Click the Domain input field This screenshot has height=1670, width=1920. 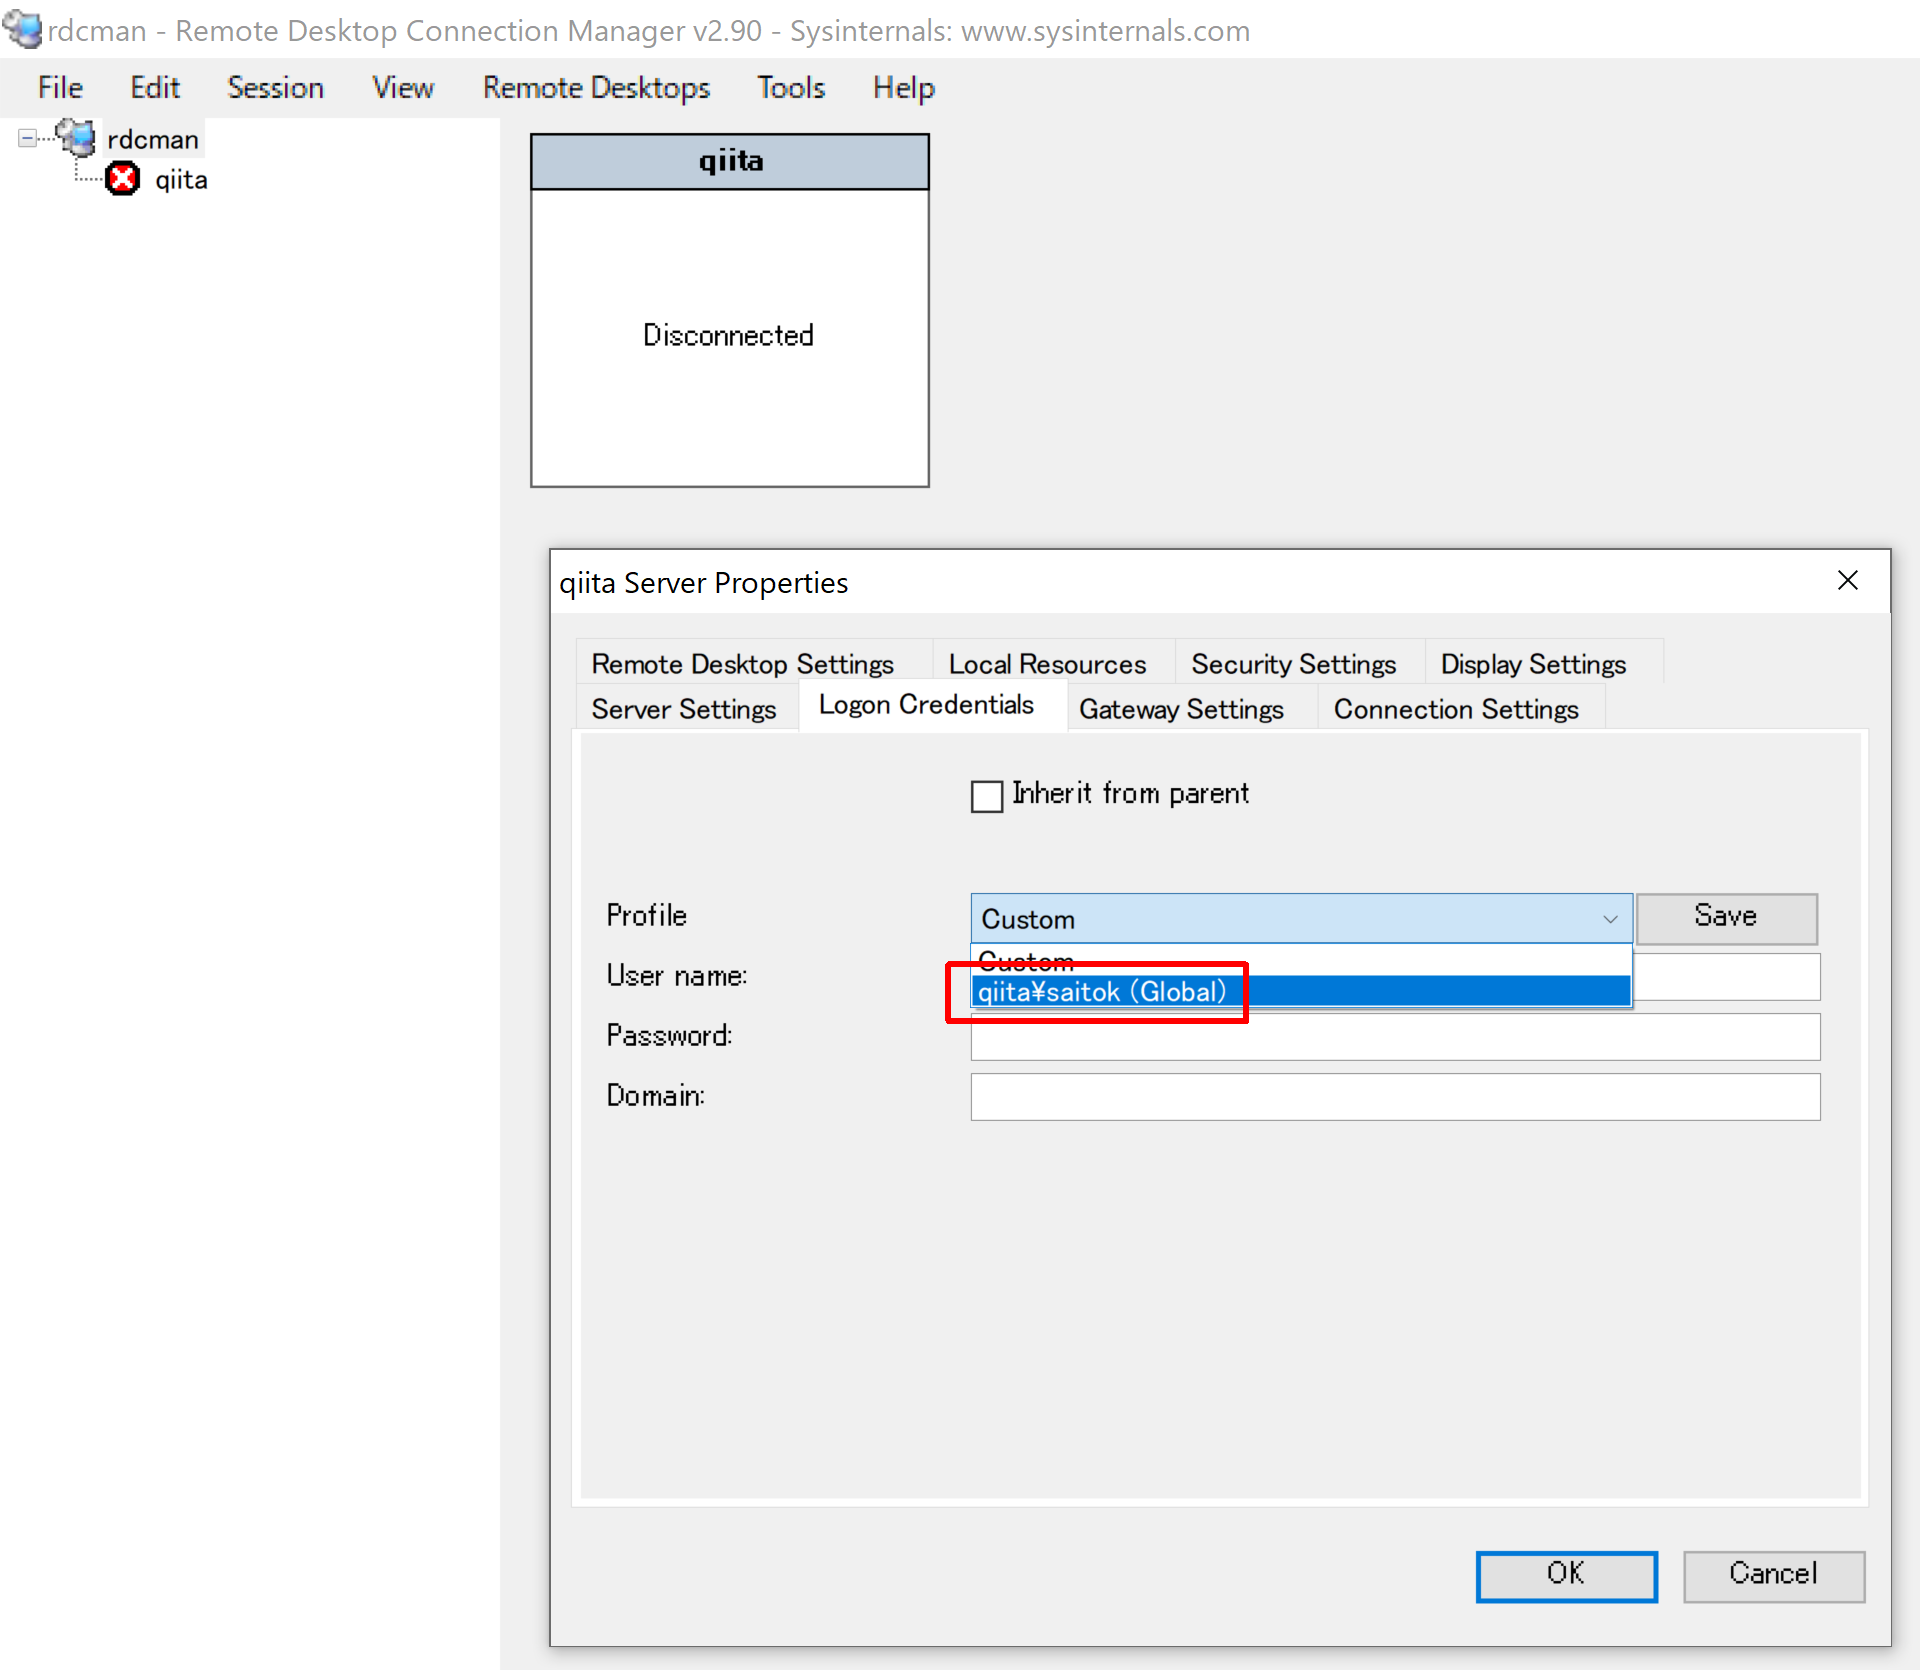tap(1394, 1097)
